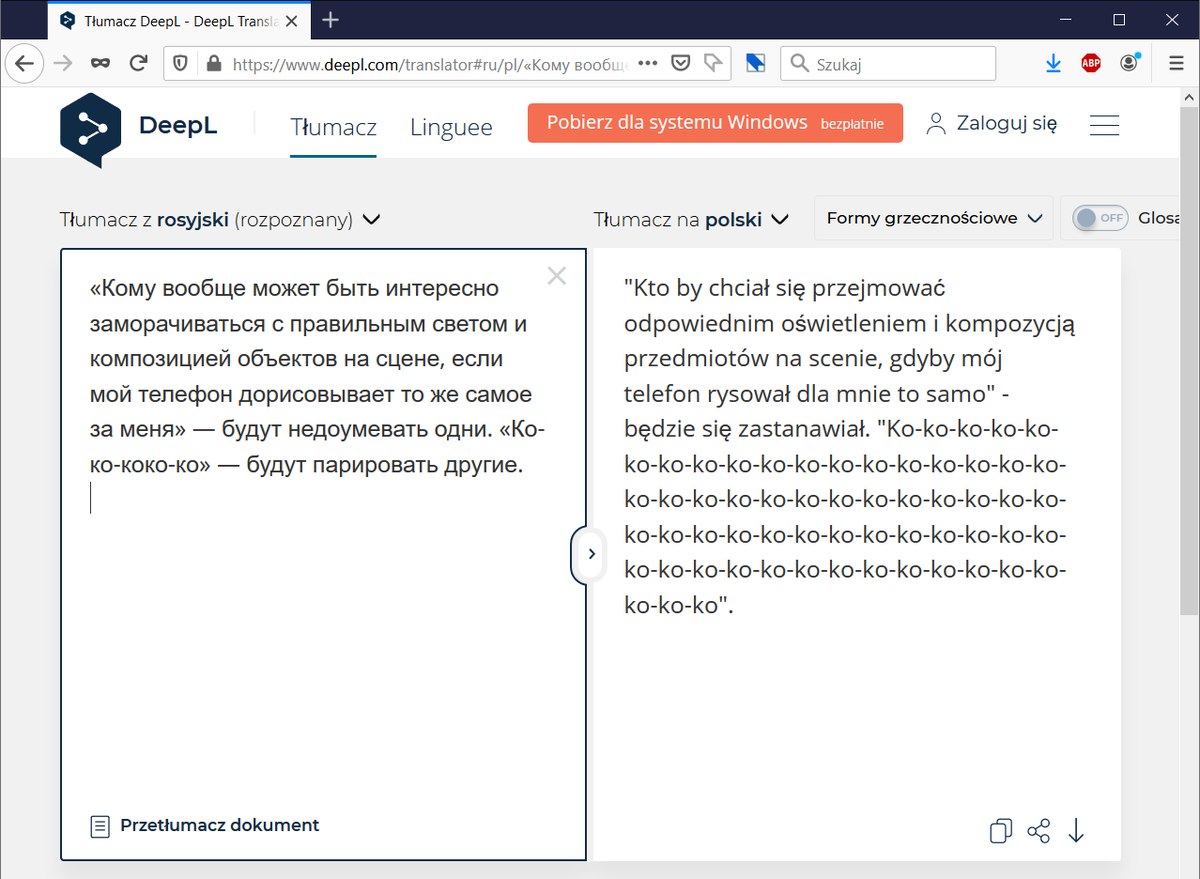Open a new browser tab with plus
Viewport: 1200px width, 879px height.
tap(331, 20)
